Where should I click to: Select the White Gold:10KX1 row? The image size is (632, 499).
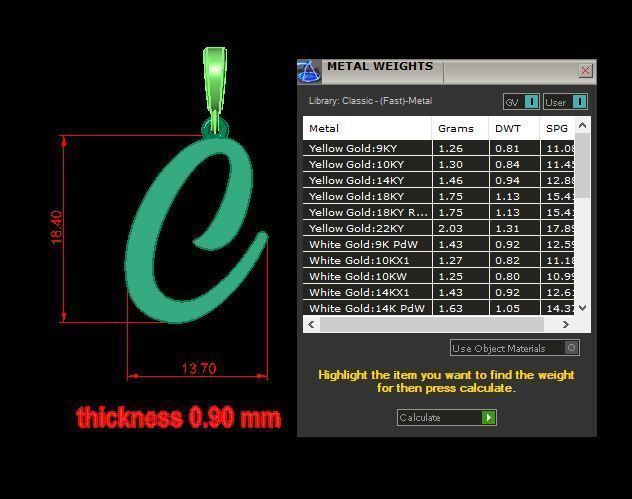[439, 260]
